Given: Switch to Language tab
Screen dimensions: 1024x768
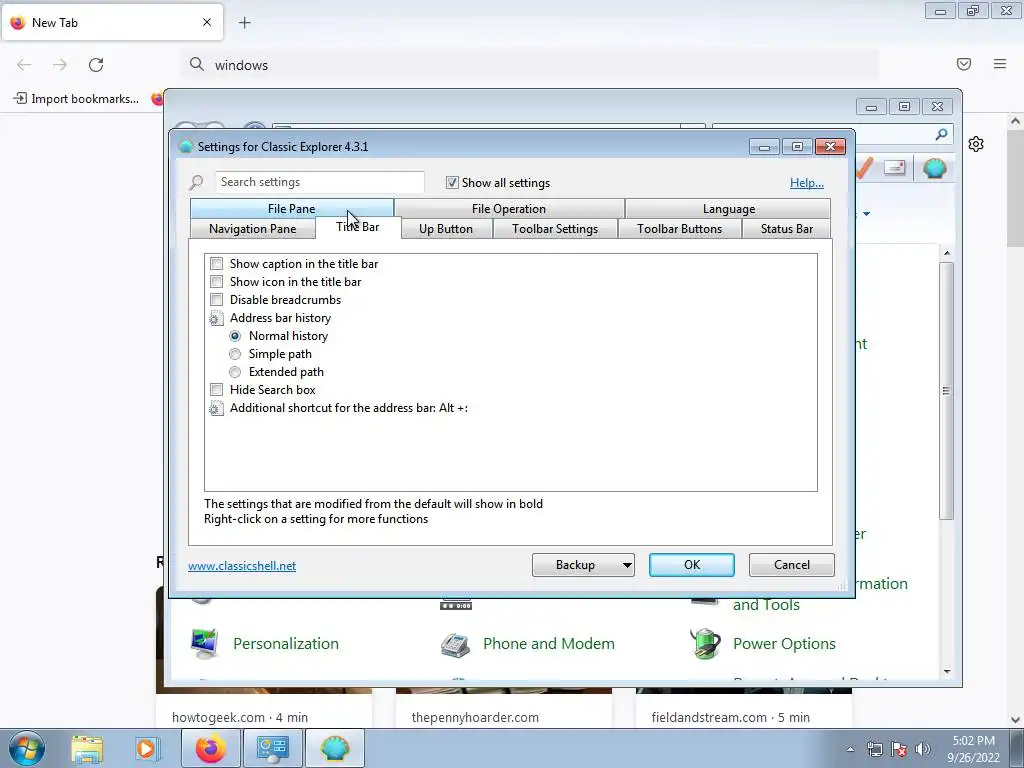Looking at the screenshot, I should click(x=729, y=208).
